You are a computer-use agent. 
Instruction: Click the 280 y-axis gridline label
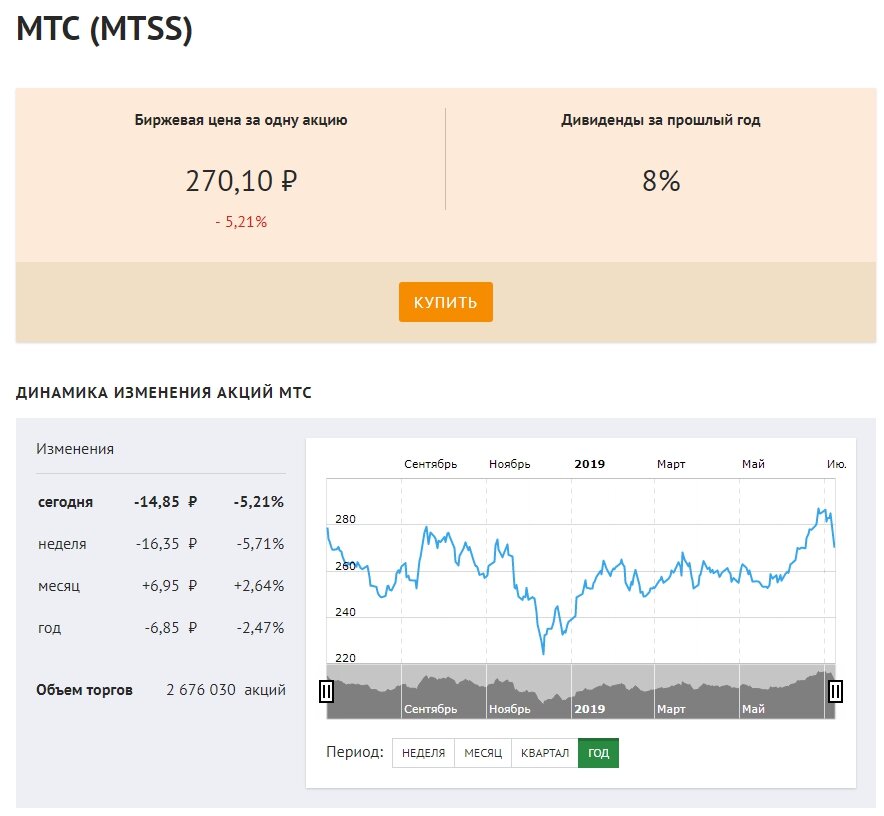click(345, 519)
